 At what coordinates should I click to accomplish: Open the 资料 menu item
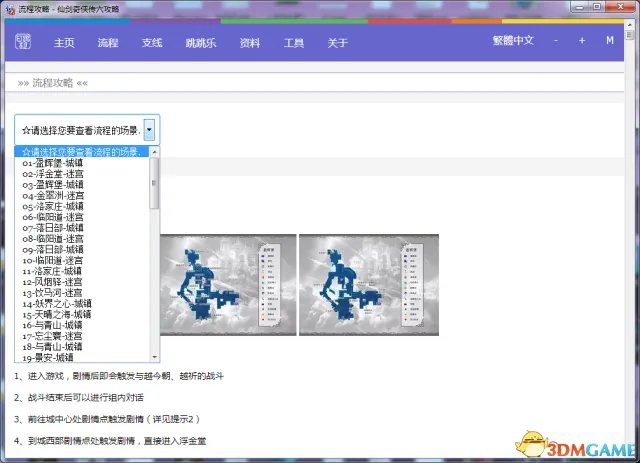pyautogui.click(x=249, y=42)
